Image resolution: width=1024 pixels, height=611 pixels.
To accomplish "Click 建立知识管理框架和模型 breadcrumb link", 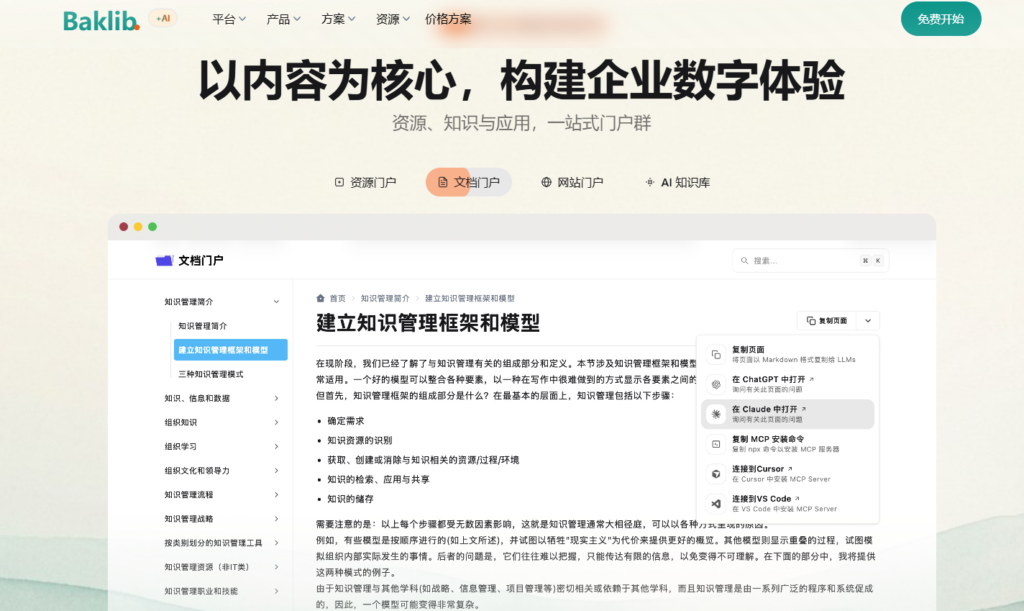I will tap(470, 298).
